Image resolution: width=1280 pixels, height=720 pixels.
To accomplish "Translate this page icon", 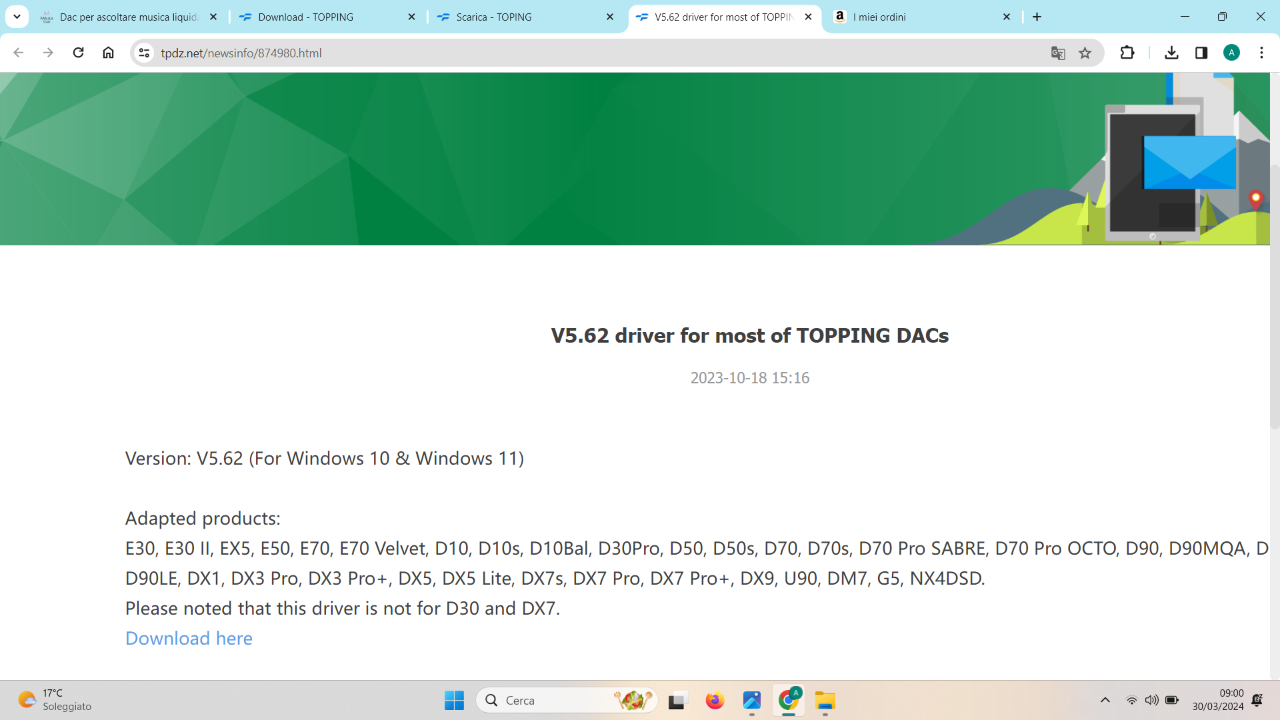I will click(1058, 53).
